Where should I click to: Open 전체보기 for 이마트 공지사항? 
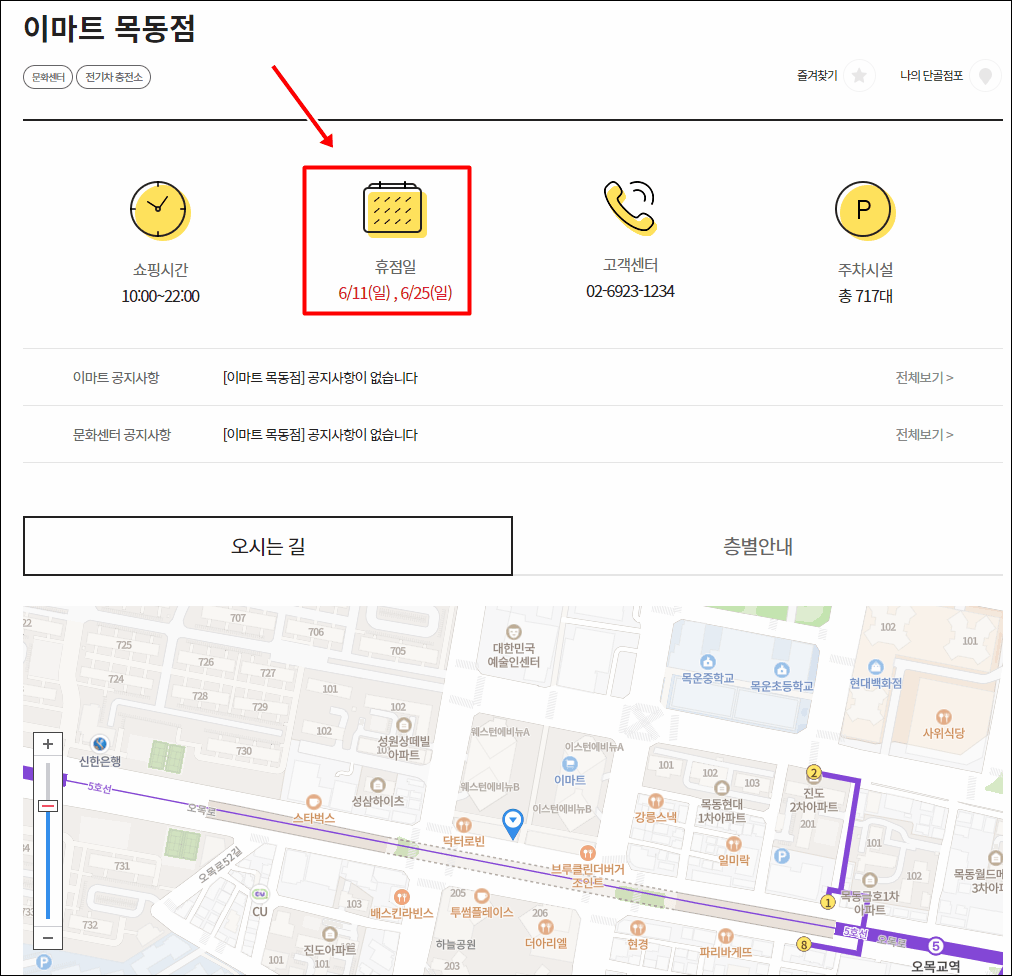tap(924, 378)
